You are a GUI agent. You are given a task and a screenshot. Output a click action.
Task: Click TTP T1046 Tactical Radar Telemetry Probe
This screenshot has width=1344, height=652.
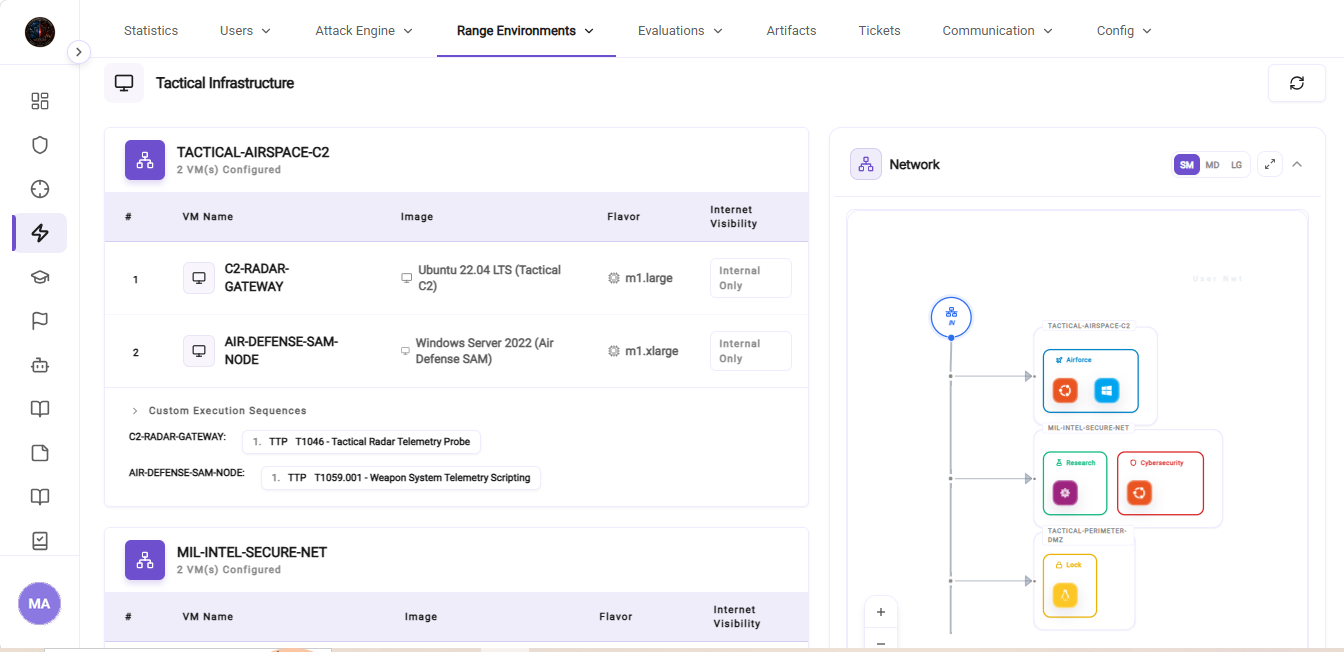[362, 442]
